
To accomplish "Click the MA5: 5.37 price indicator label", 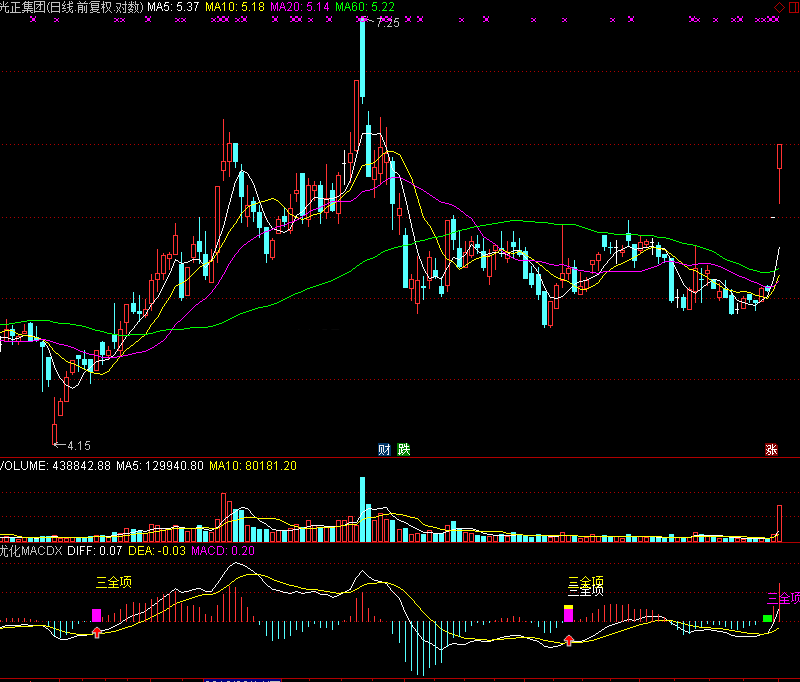I will 173,7.
